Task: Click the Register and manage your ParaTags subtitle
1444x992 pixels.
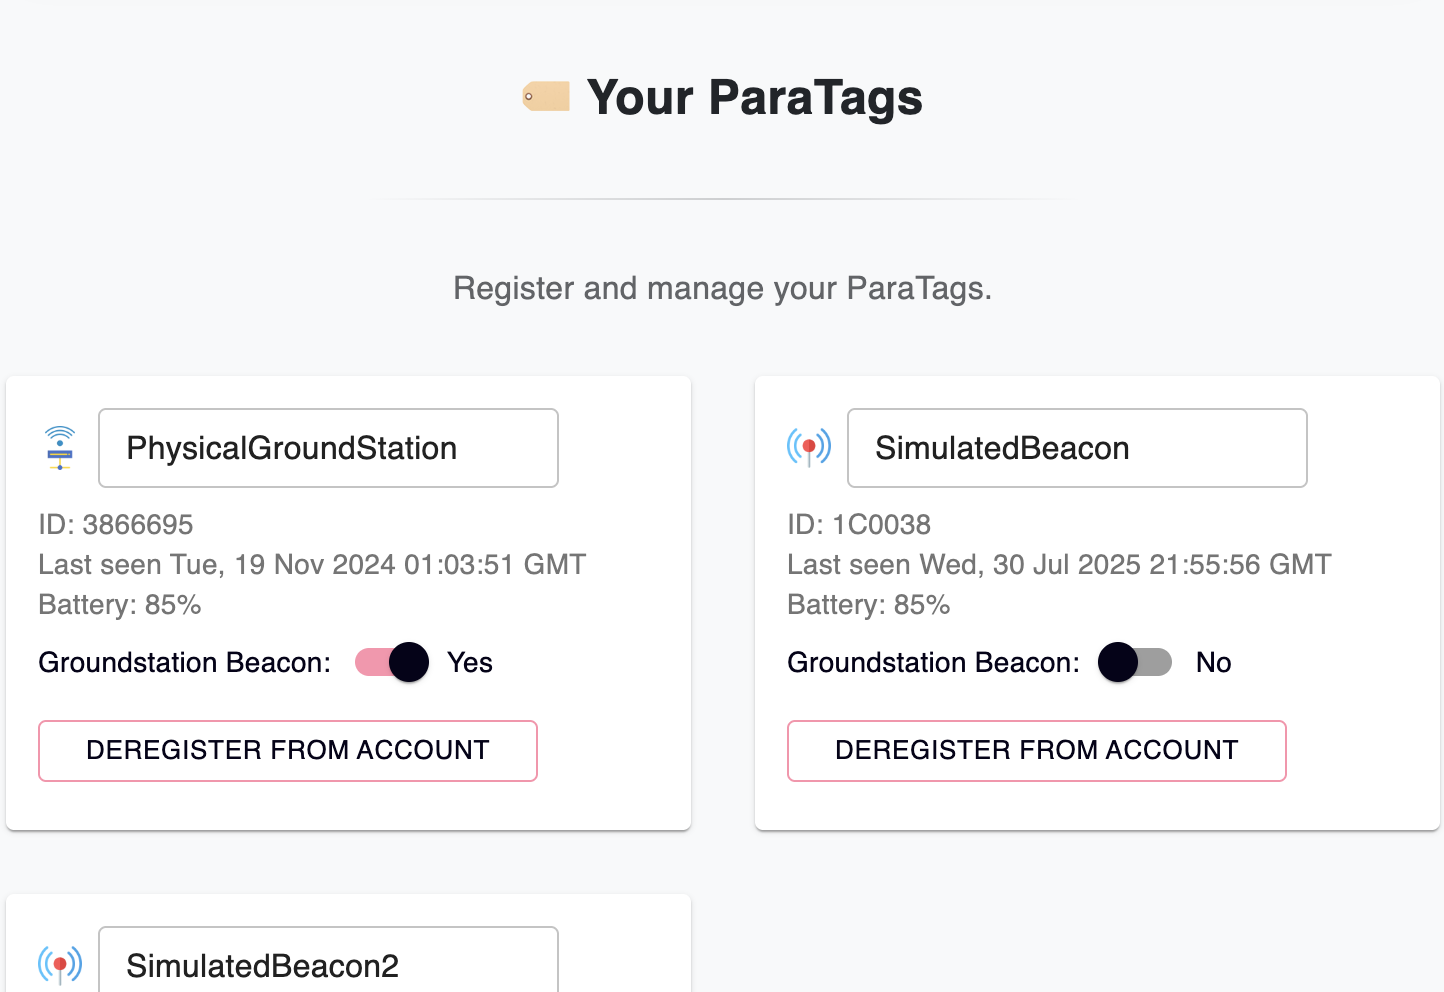Action: [x=722, y=288]
